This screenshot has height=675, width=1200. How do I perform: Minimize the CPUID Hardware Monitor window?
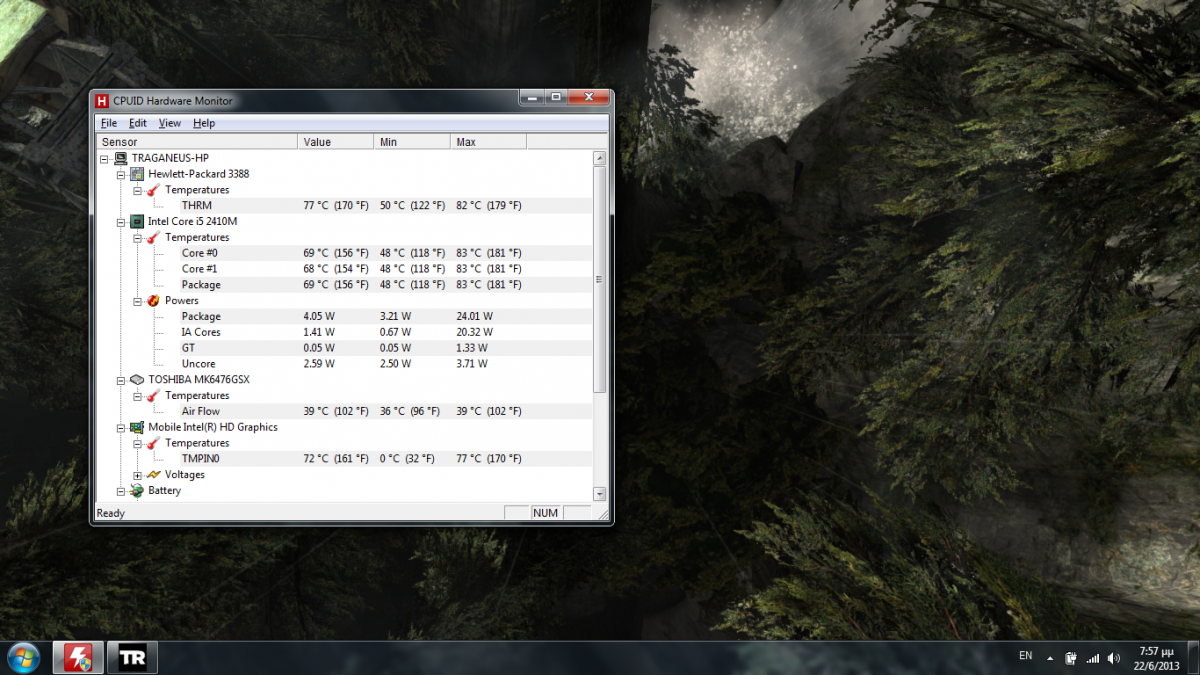[531, 97]
